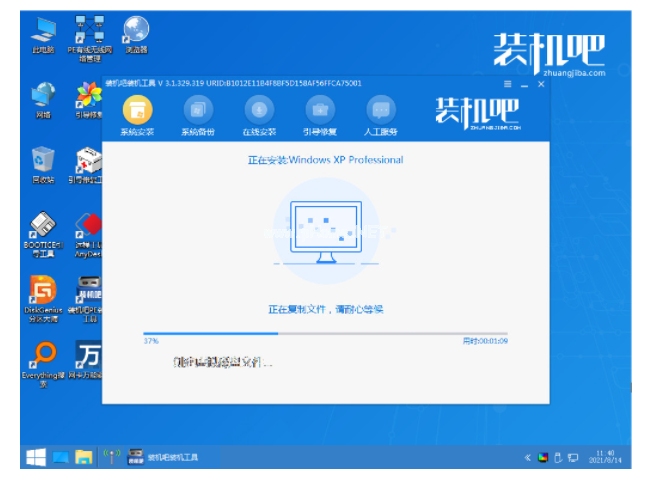Open the 万 network card driver desktop icon
The image size is (660, 481).
86,360
